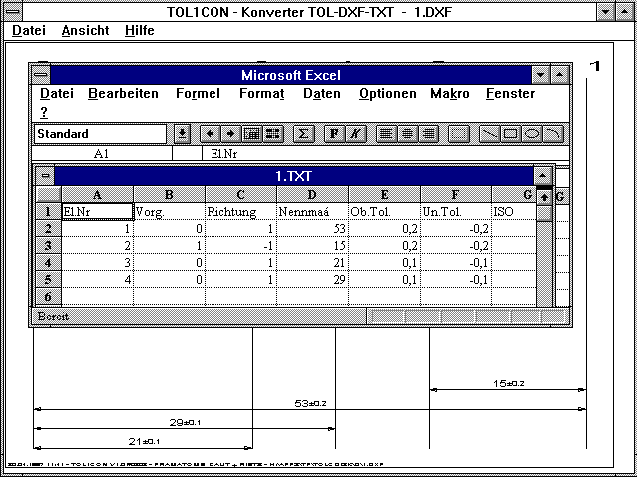Click the vertical scroll thumb in 1.TXT
Image resolution: width=637 pixels, height=478 pixels.
[544, 213]
